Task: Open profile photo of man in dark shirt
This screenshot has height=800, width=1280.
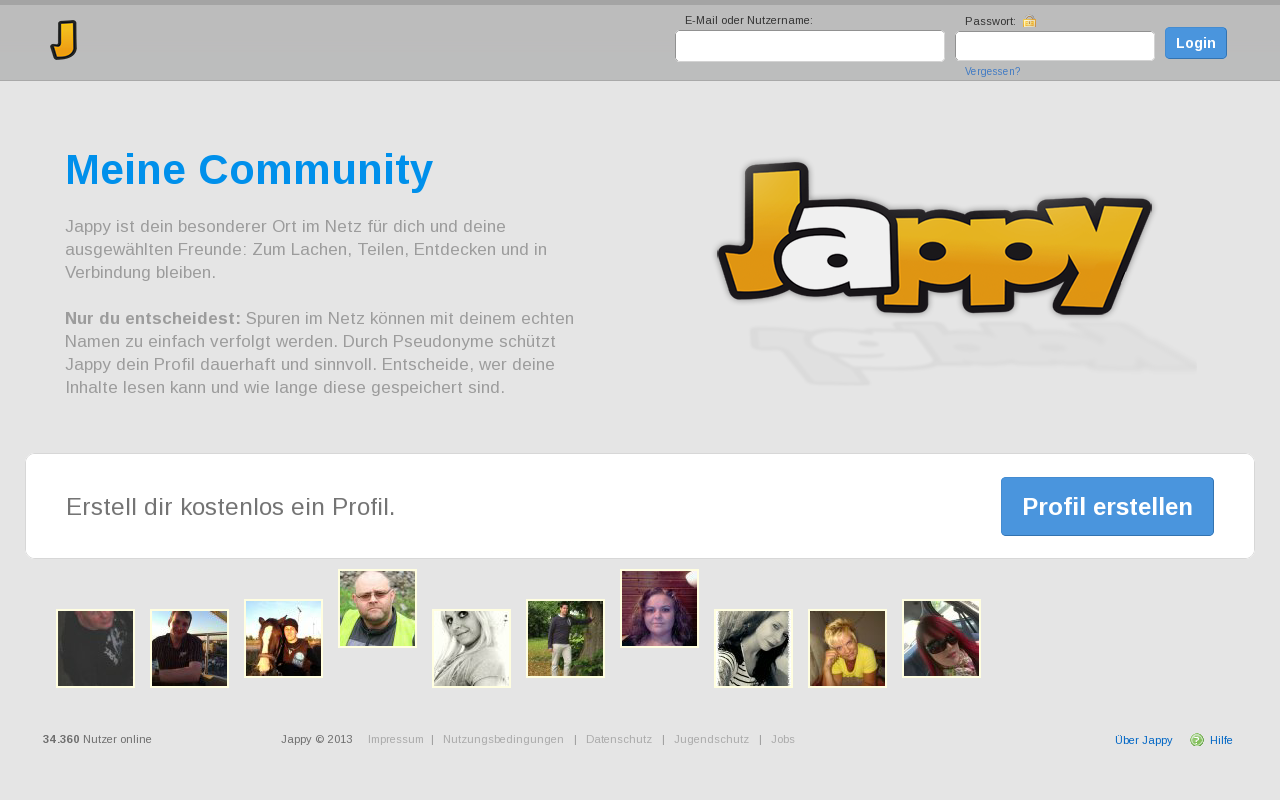Action: [95, 649]
